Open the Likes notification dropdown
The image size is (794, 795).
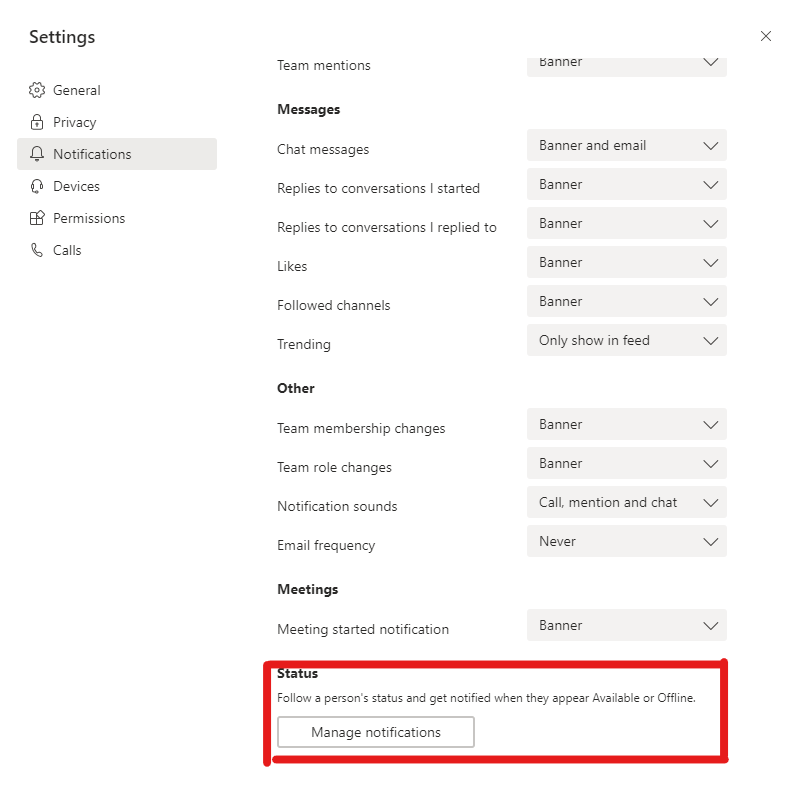click(626, 262)
